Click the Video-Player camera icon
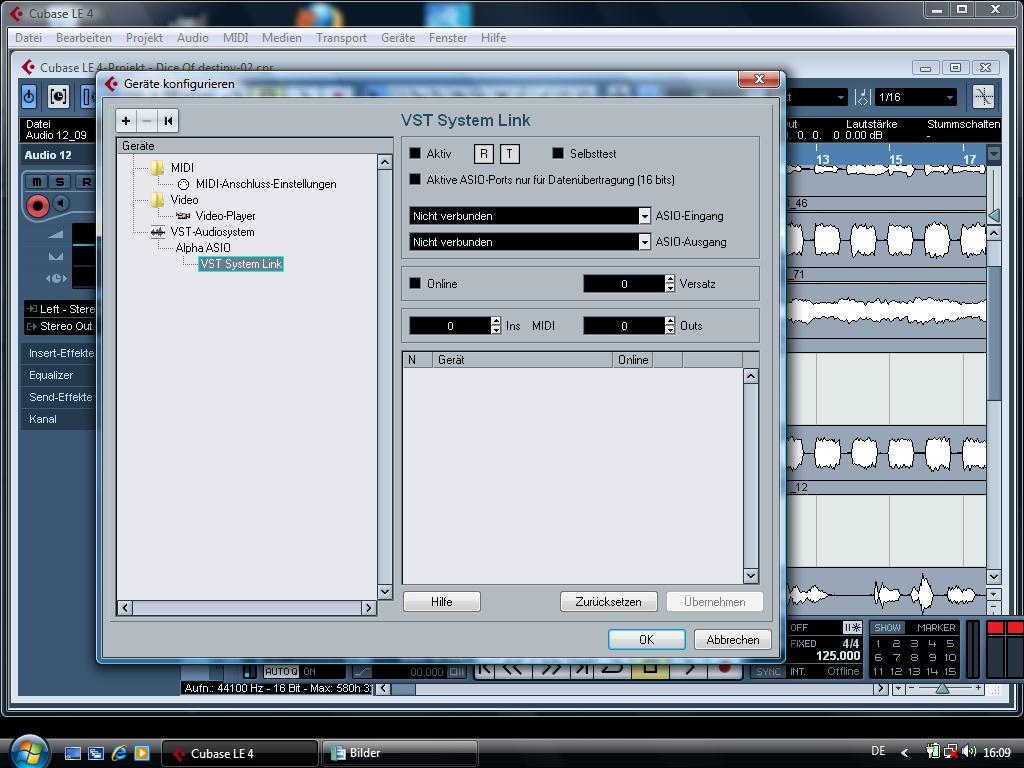Viewport: 1024px width, 768px height. (183, 216)
